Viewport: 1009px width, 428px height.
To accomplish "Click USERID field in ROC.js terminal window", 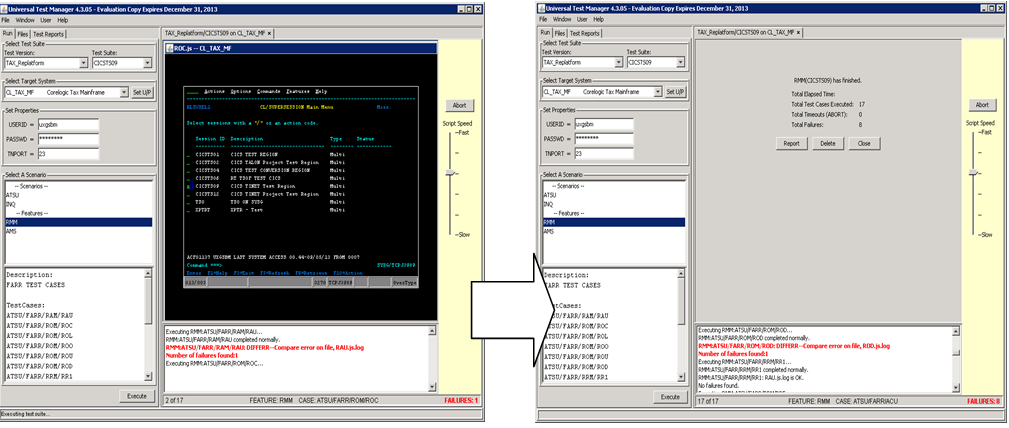I will 68,124.
